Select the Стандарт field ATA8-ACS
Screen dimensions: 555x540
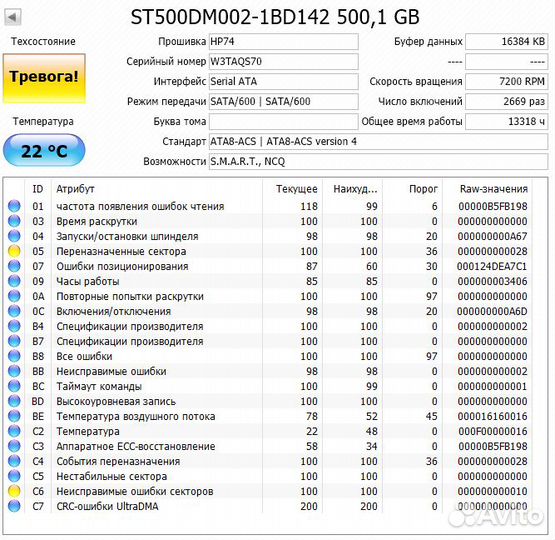378,142
